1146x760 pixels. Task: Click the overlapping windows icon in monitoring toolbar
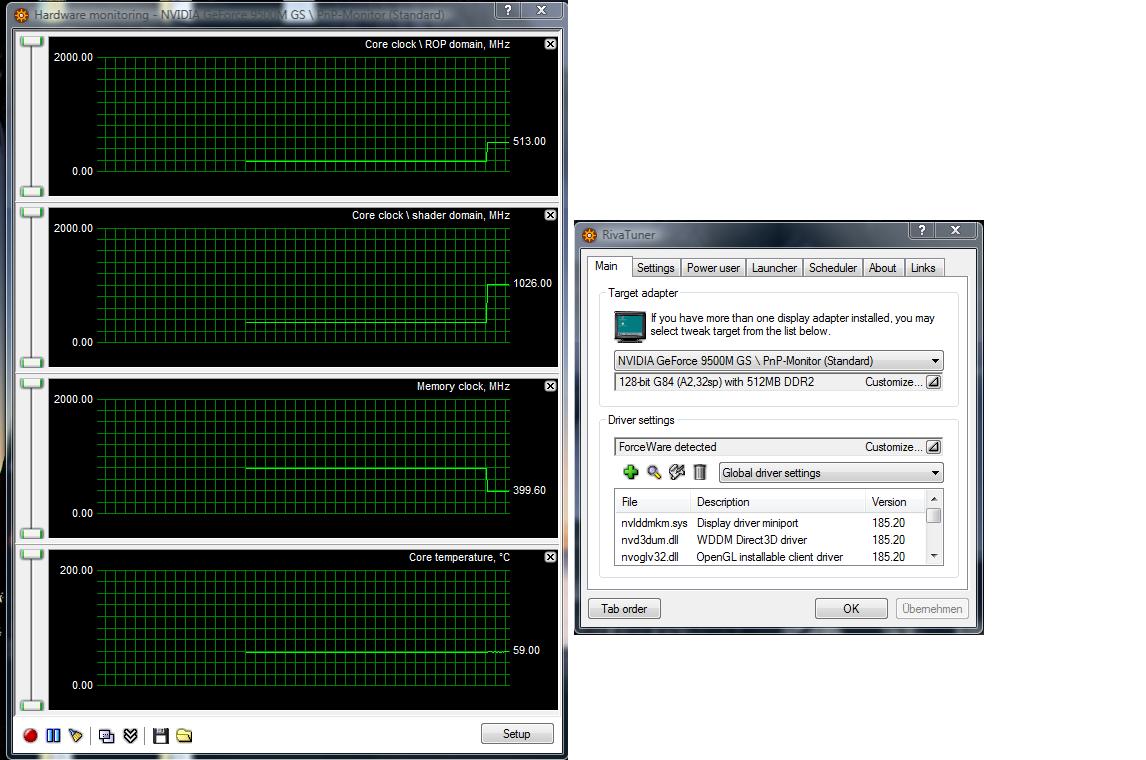pos(107,736)
